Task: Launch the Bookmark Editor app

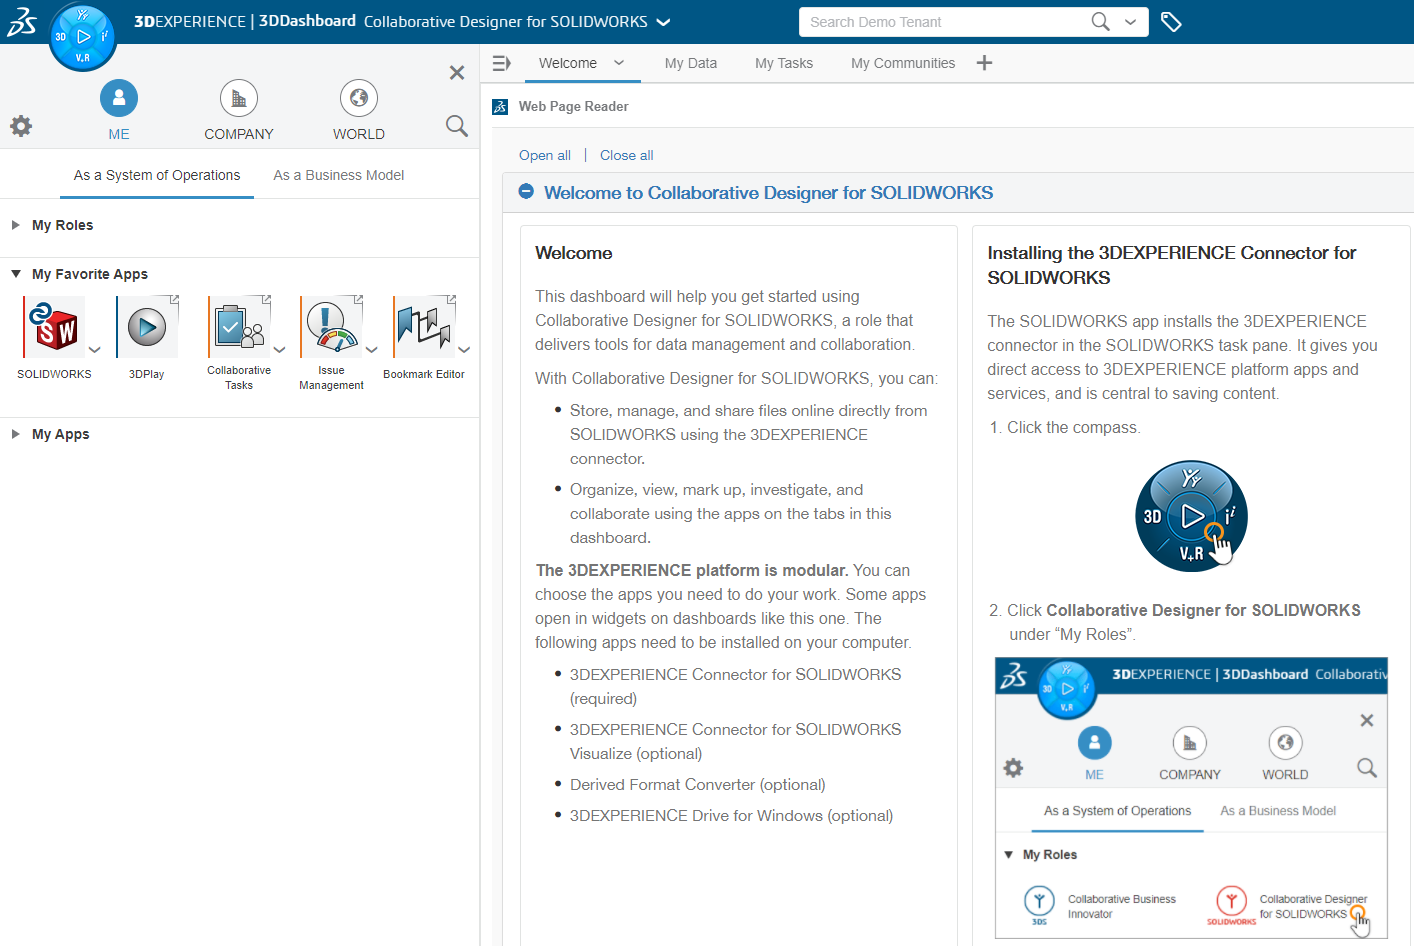Action: [423, 327]
